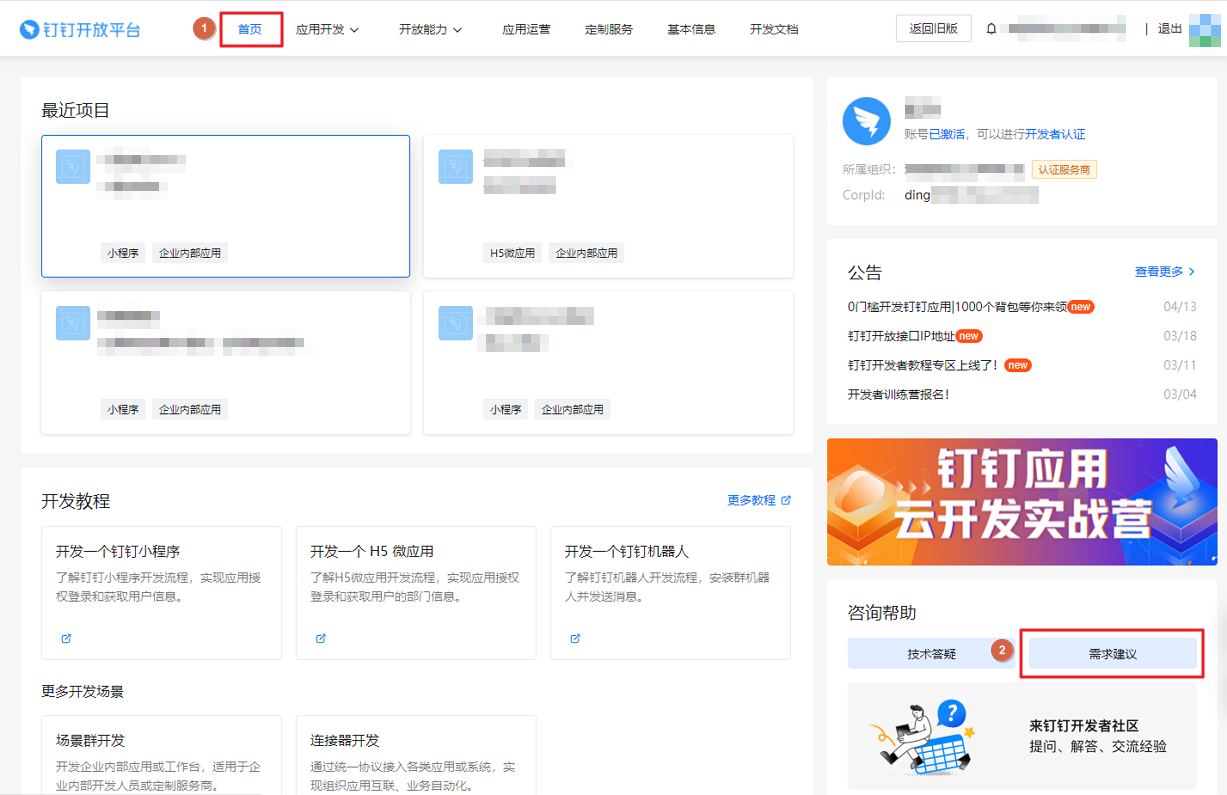Go to the 首页 tab
This screenshot has width=1227, height=795.
(250, 29)
